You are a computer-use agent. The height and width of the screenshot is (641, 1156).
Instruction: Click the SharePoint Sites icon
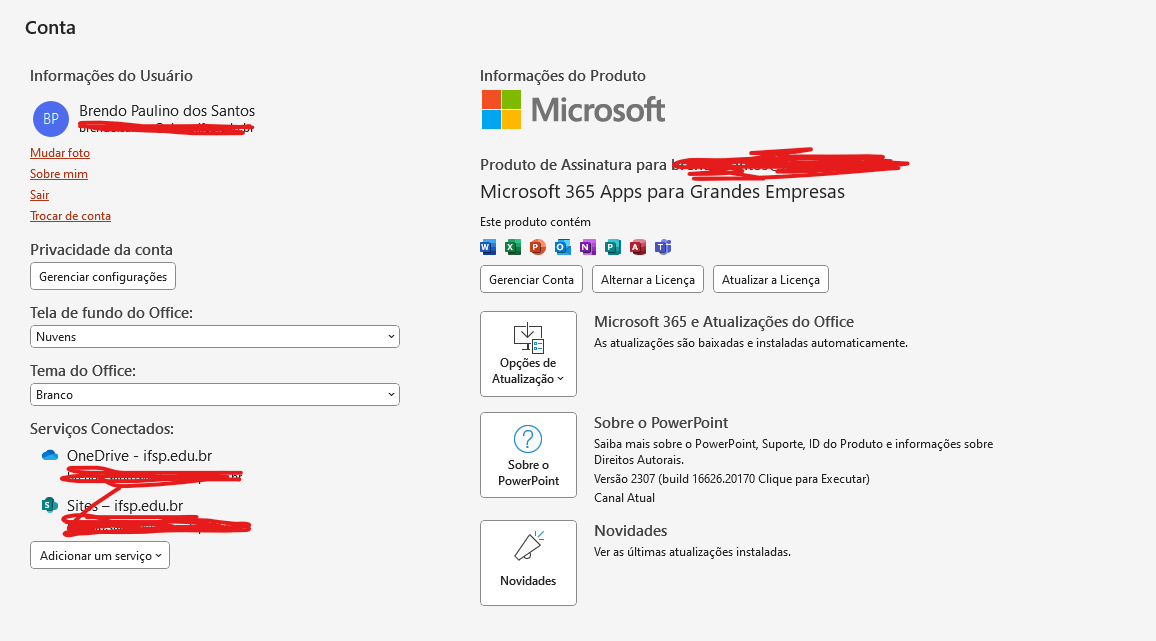tap(49, 505)
